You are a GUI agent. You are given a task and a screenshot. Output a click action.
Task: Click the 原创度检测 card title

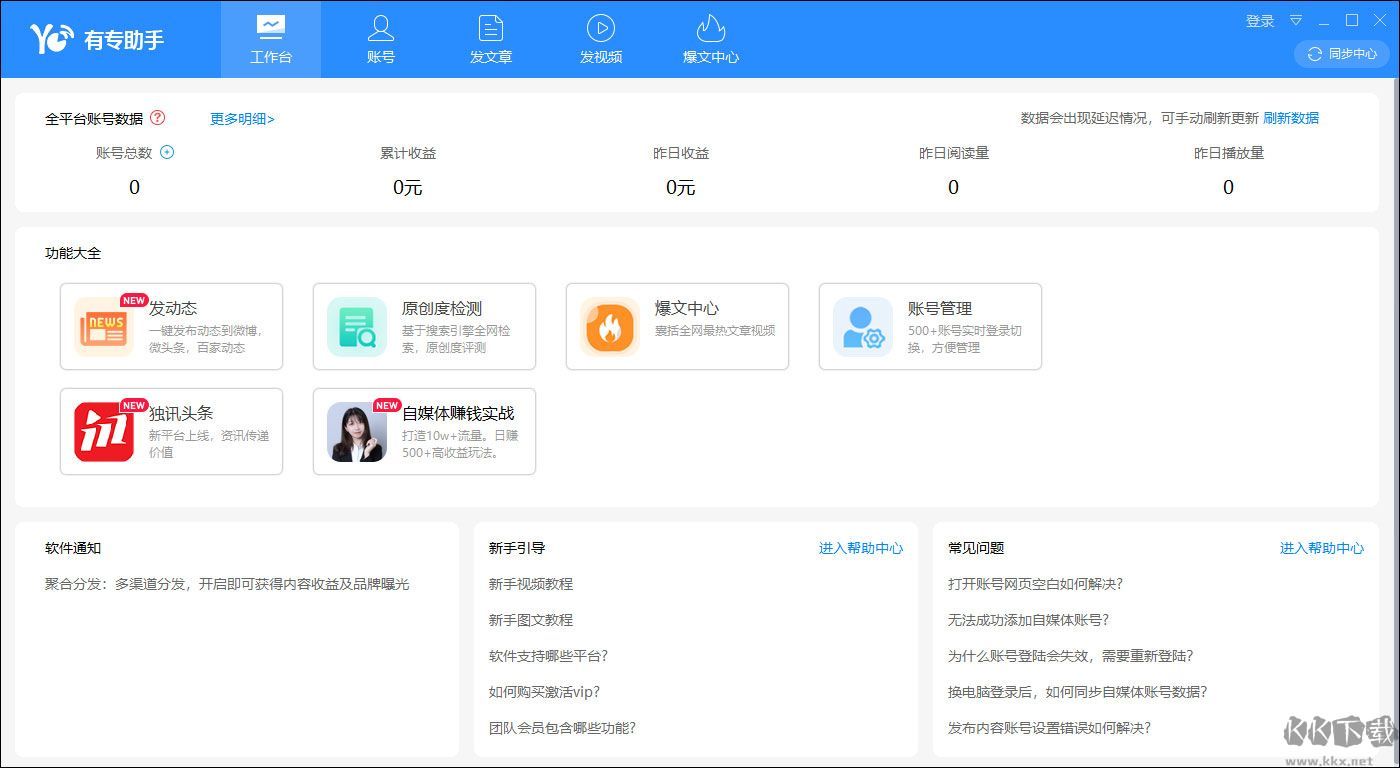click(442, 309)
